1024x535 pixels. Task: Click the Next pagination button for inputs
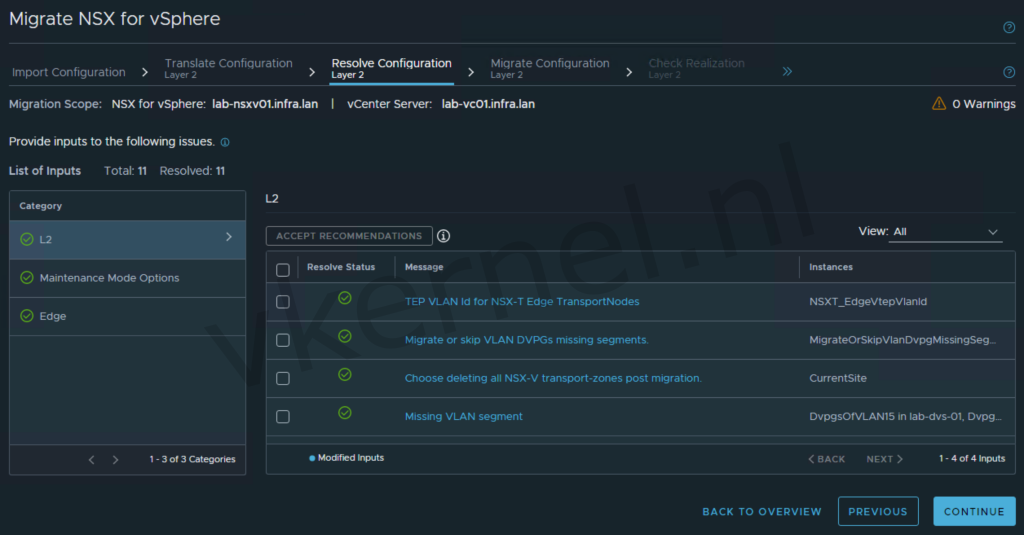(x=884, y=459)
